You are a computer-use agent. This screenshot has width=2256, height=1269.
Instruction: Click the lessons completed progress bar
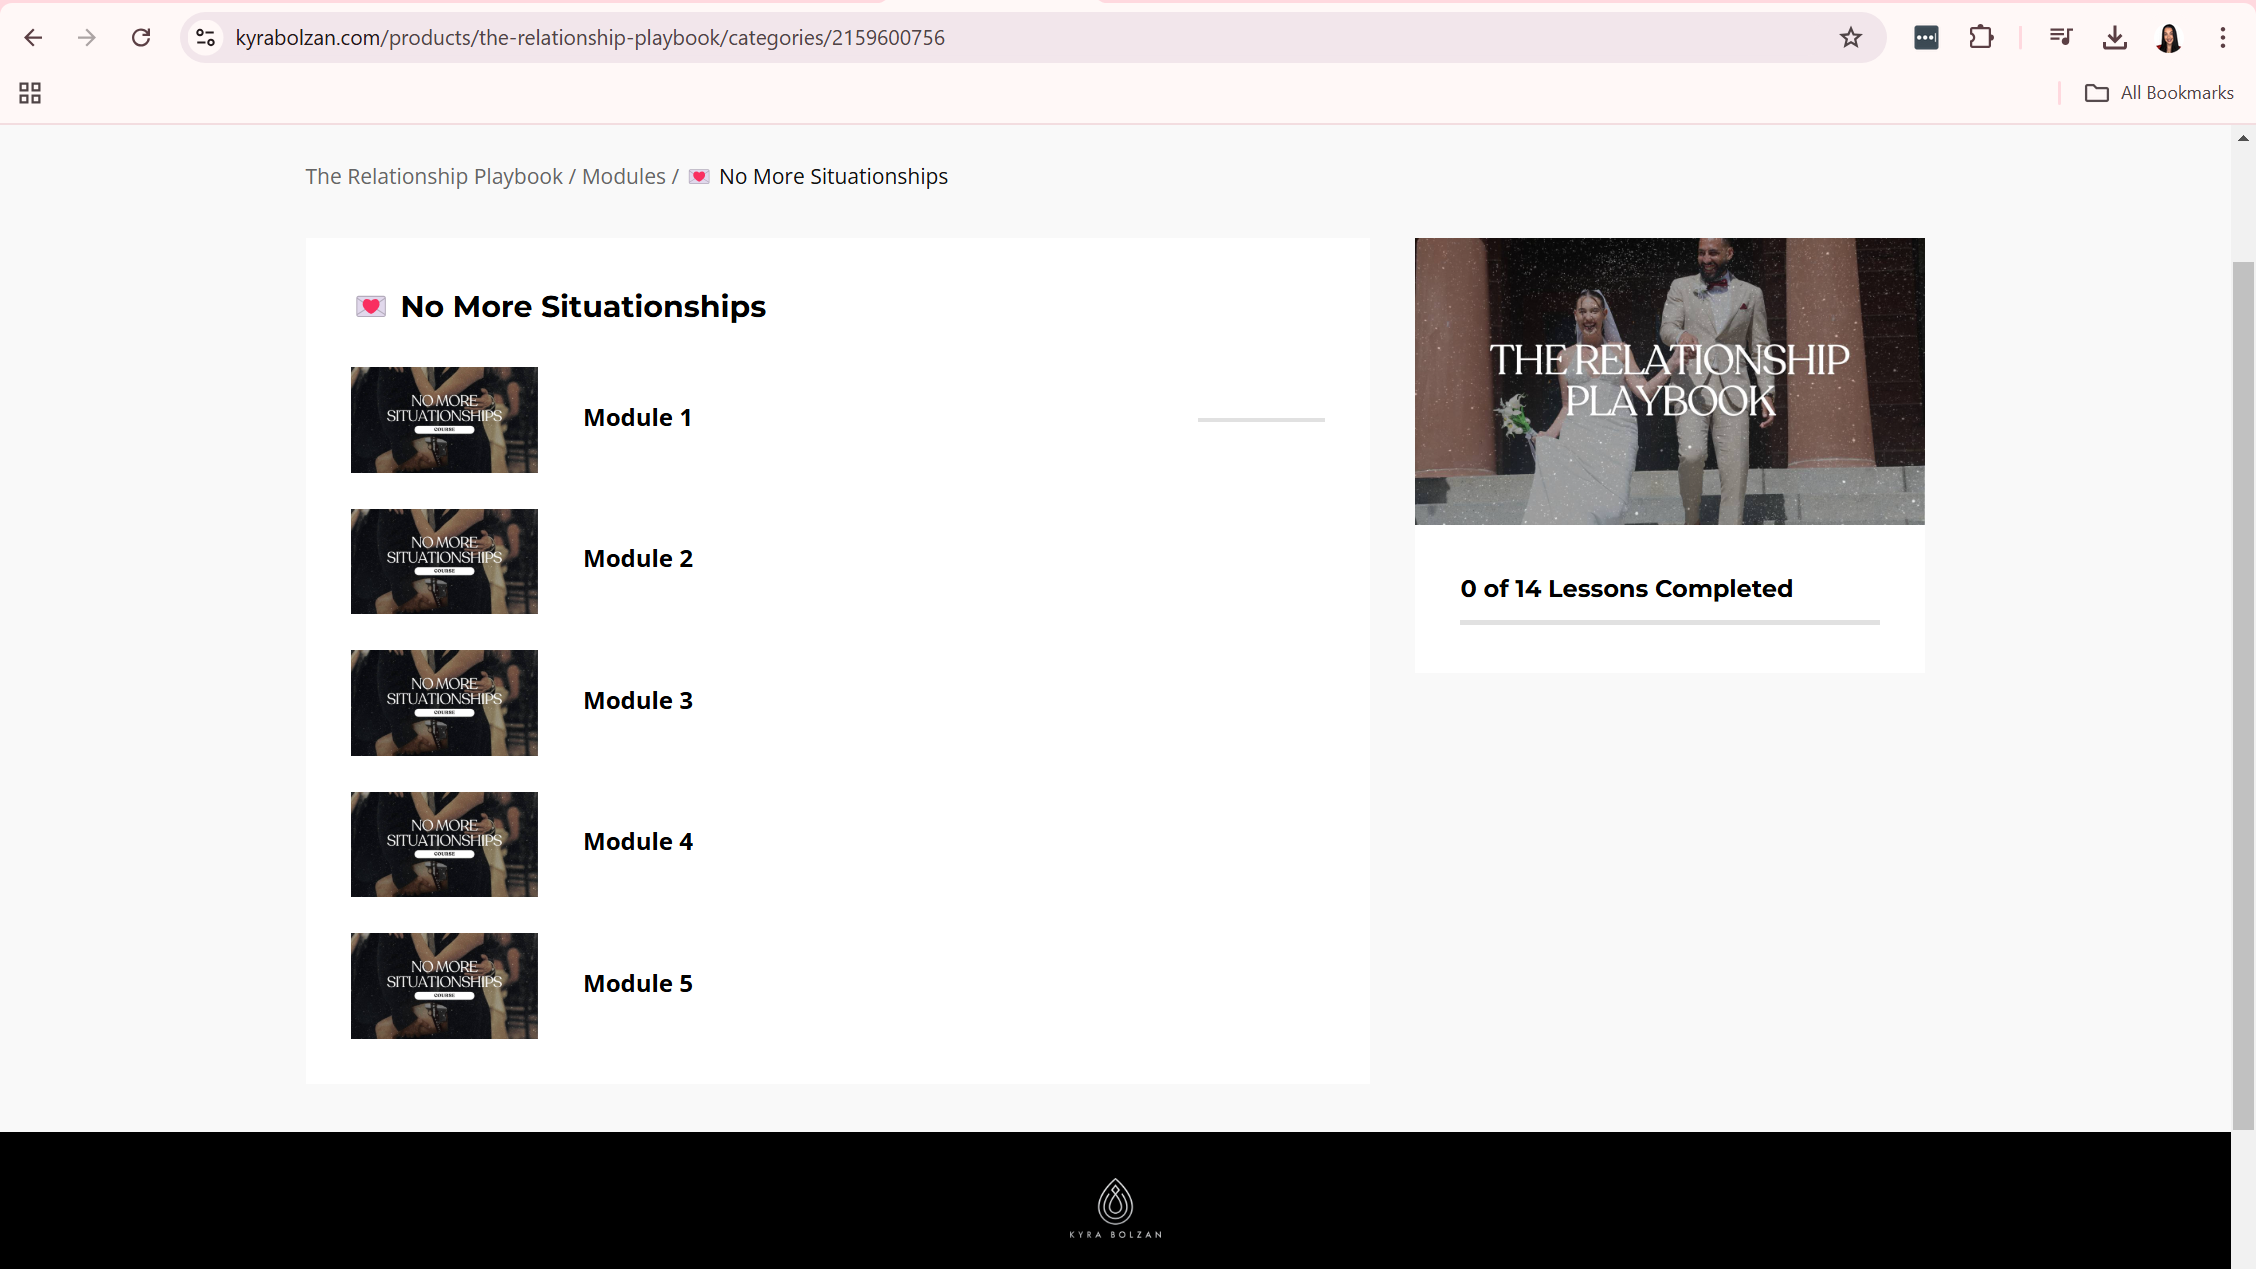1668,622
